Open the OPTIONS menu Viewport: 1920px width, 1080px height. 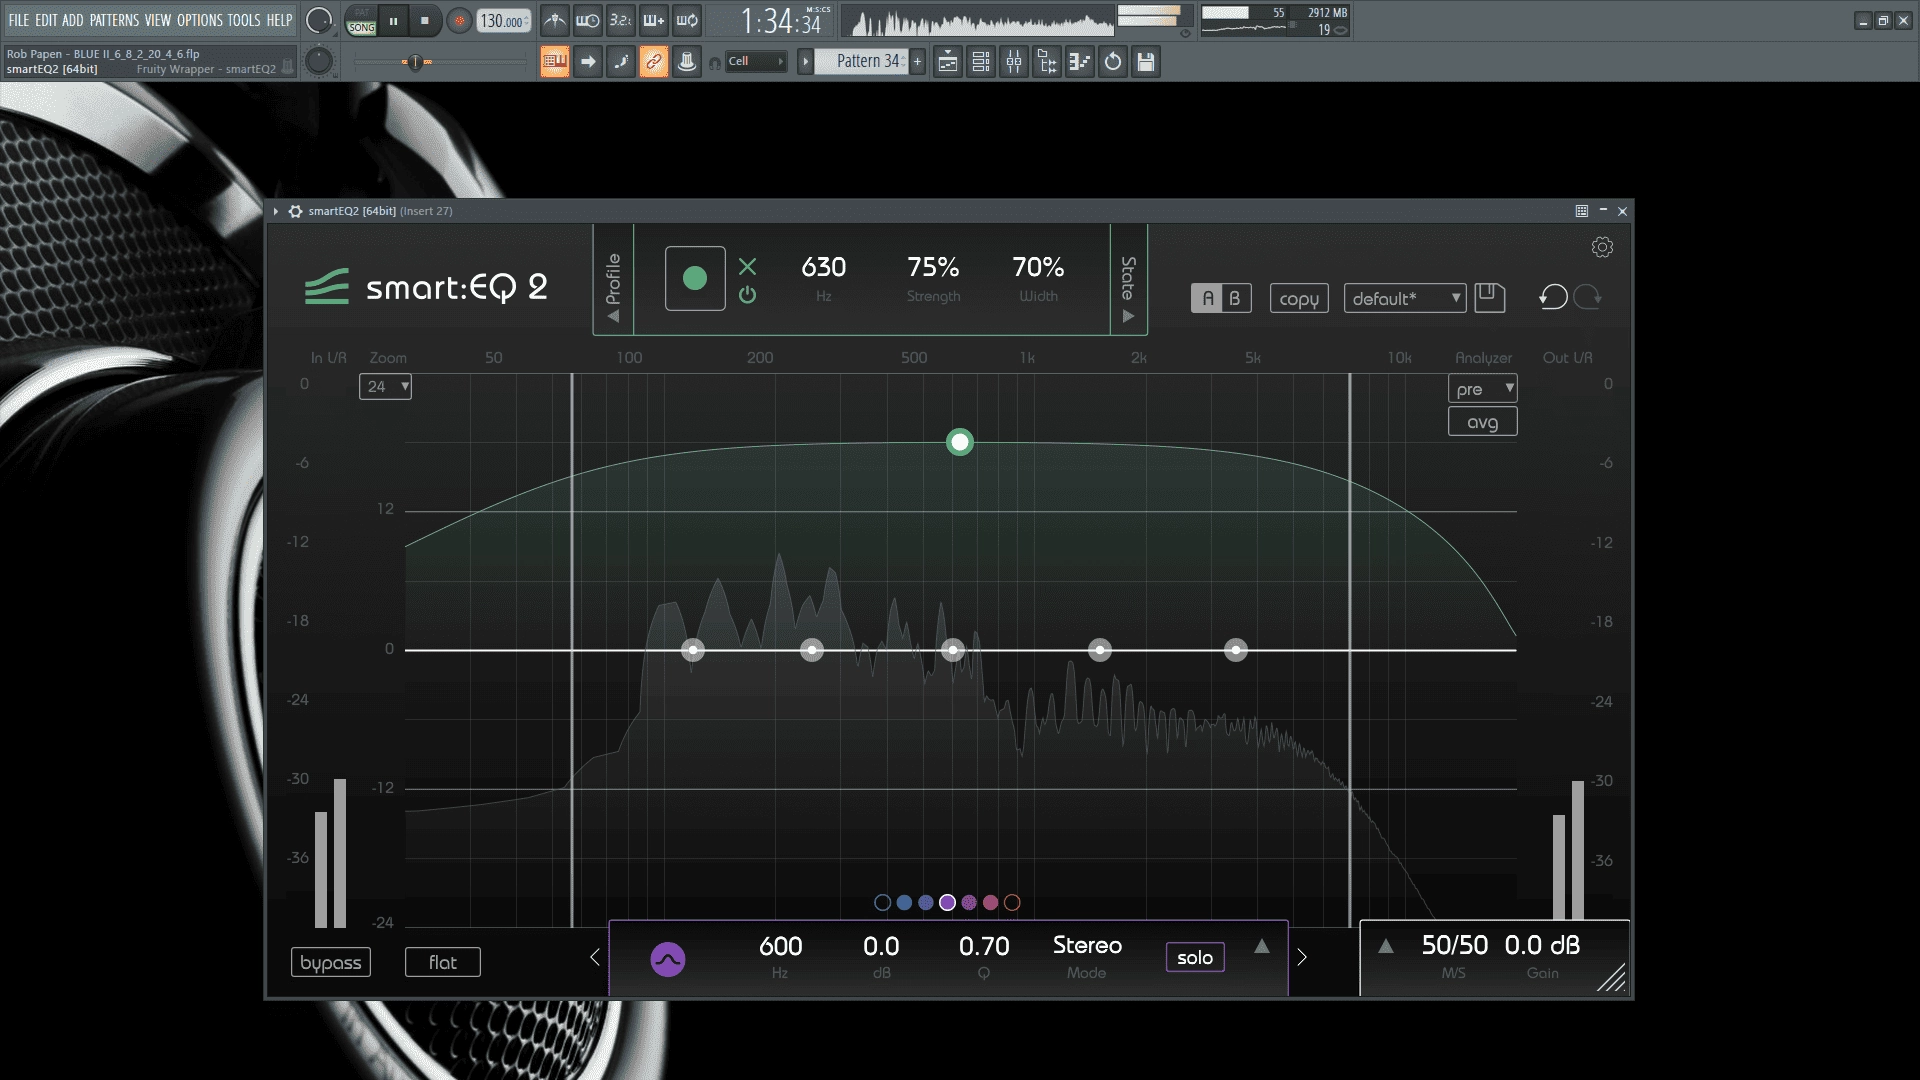pyautogui.click(x=200, y=20)
